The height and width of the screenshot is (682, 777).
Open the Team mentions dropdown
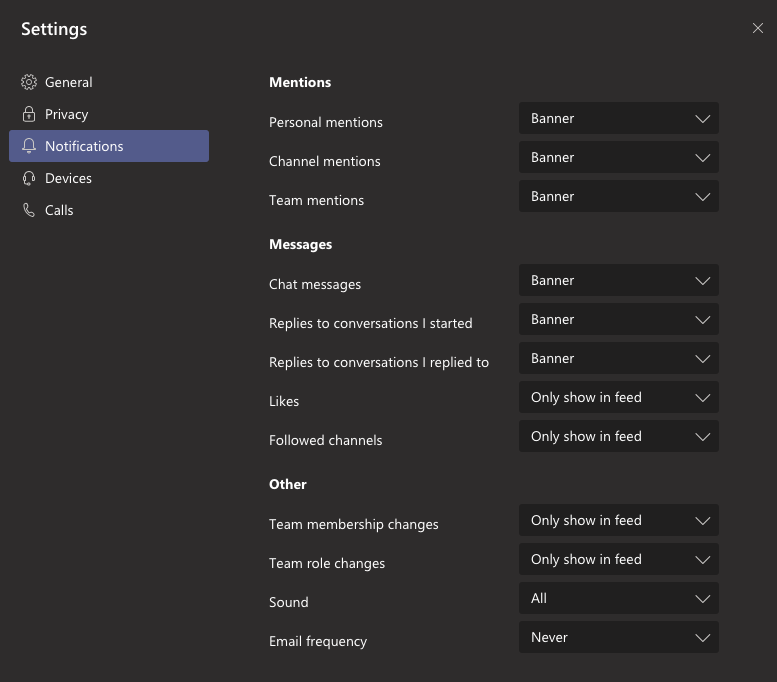click(618, 196)
